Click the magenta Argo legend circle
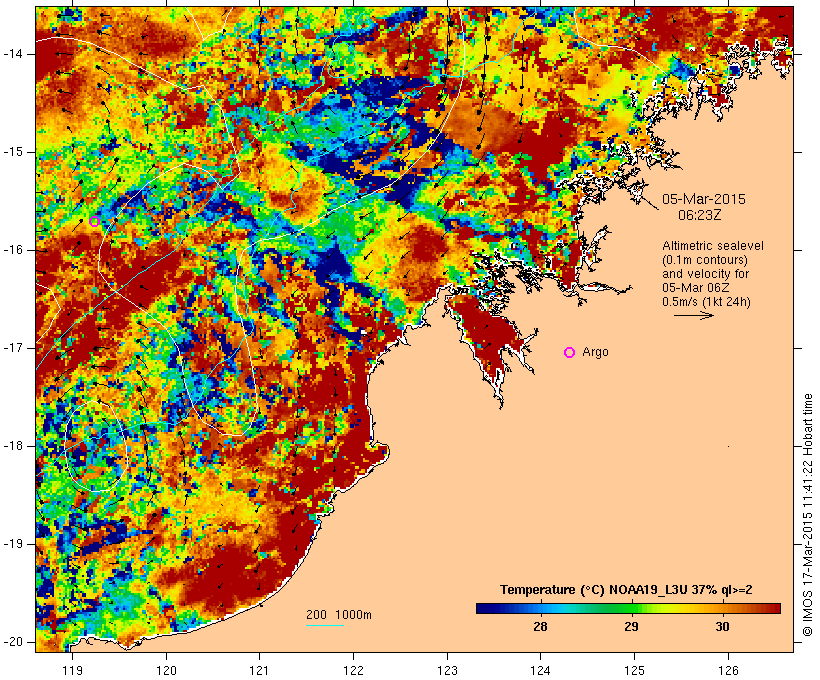The width and height of the screenshot is (820, 680). pyautogui.click(x=570, y=353)
